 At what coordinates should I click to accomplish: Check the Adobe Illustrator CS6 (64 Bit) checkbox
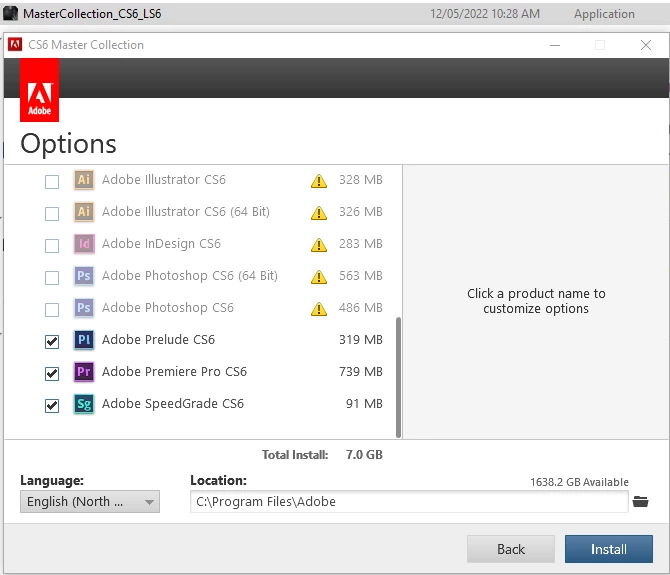point(52,214)
